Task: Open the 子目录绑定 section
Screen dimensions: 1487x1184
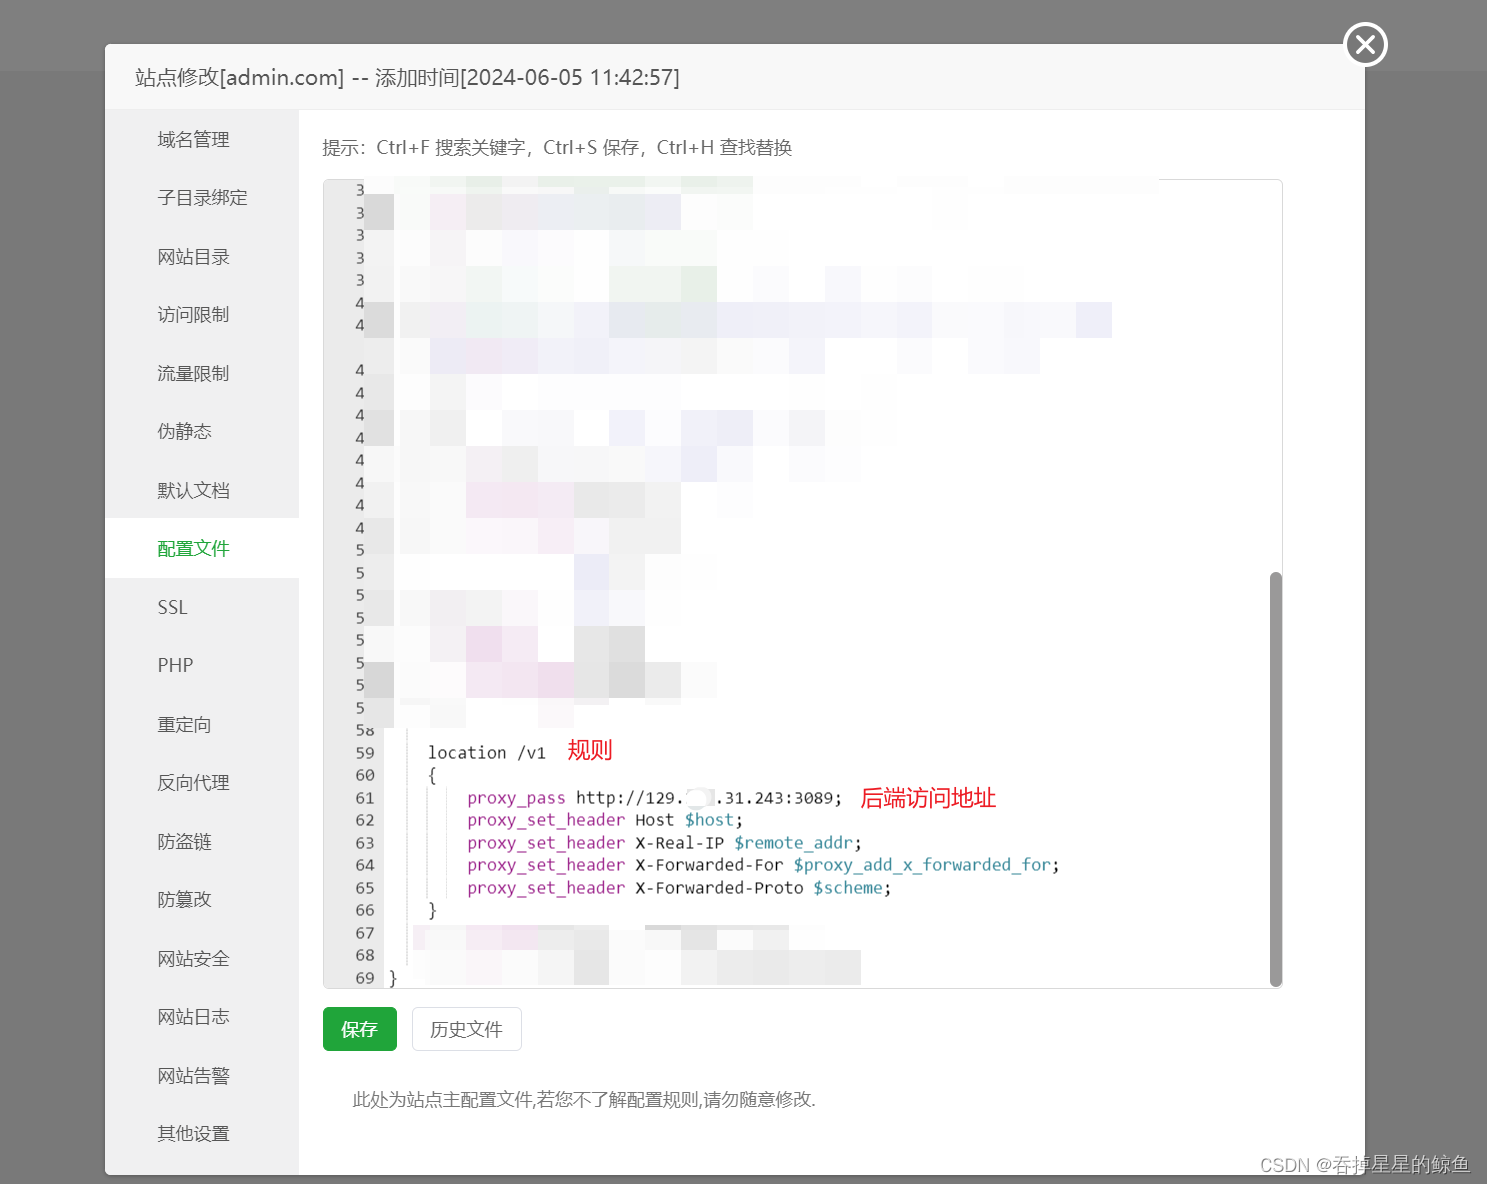Action: pyautogui.click(x=201, y=197)
